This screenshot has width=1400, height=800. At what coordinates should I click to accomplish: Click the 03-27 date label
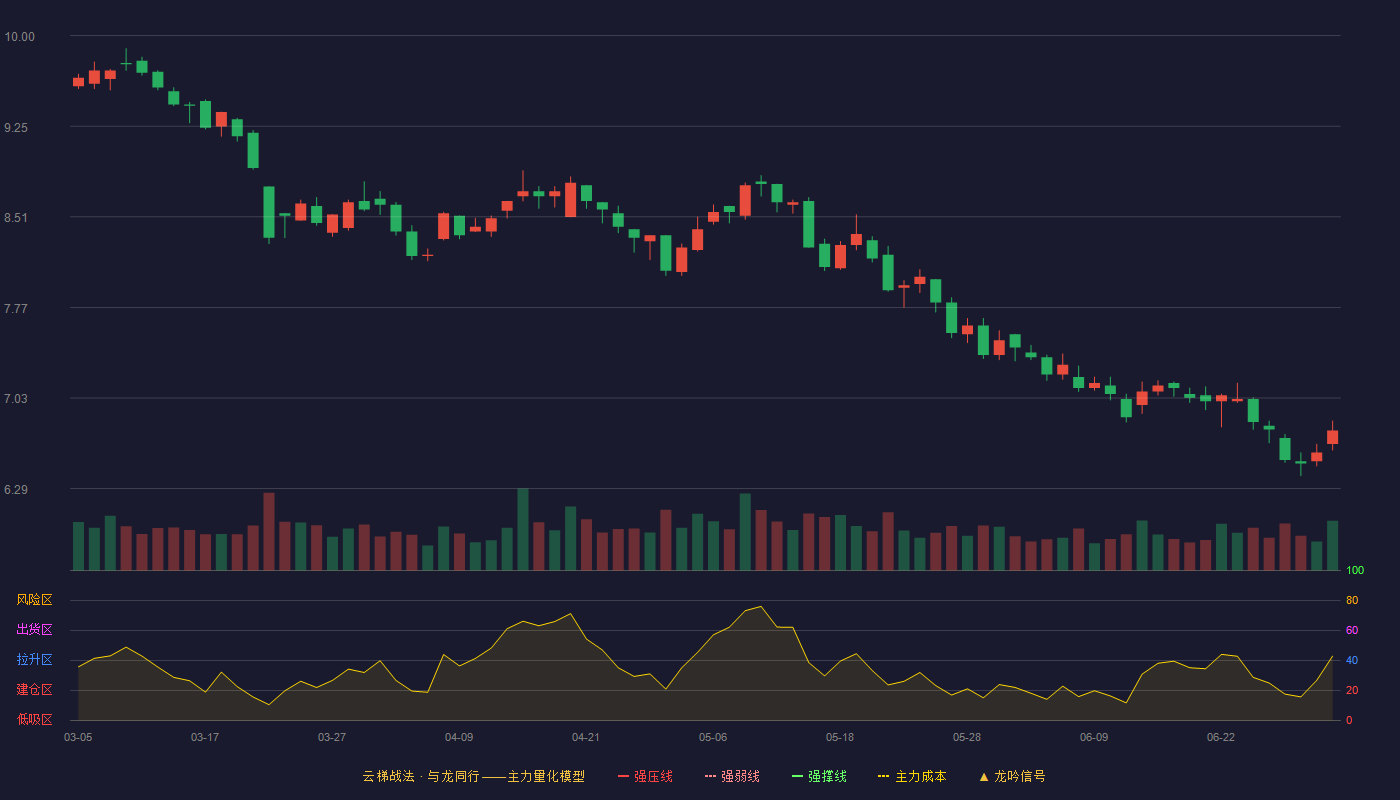[332, 737]
